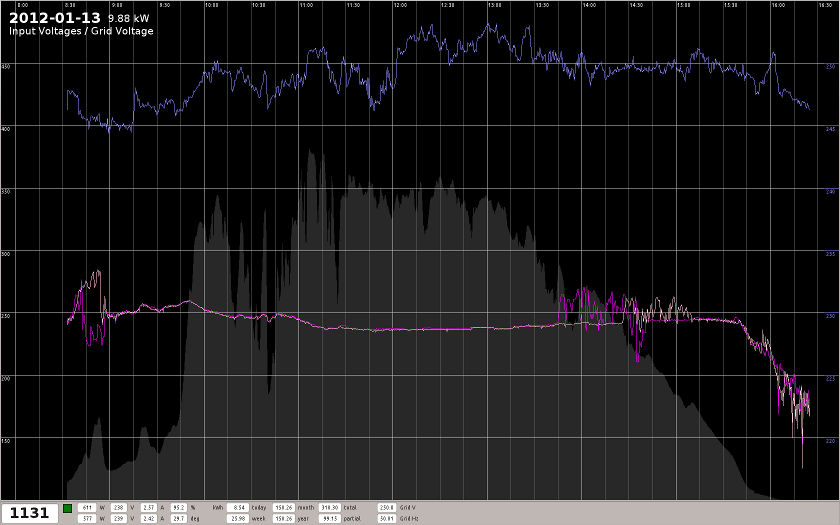Click the green status indicator square

point(67,508)
